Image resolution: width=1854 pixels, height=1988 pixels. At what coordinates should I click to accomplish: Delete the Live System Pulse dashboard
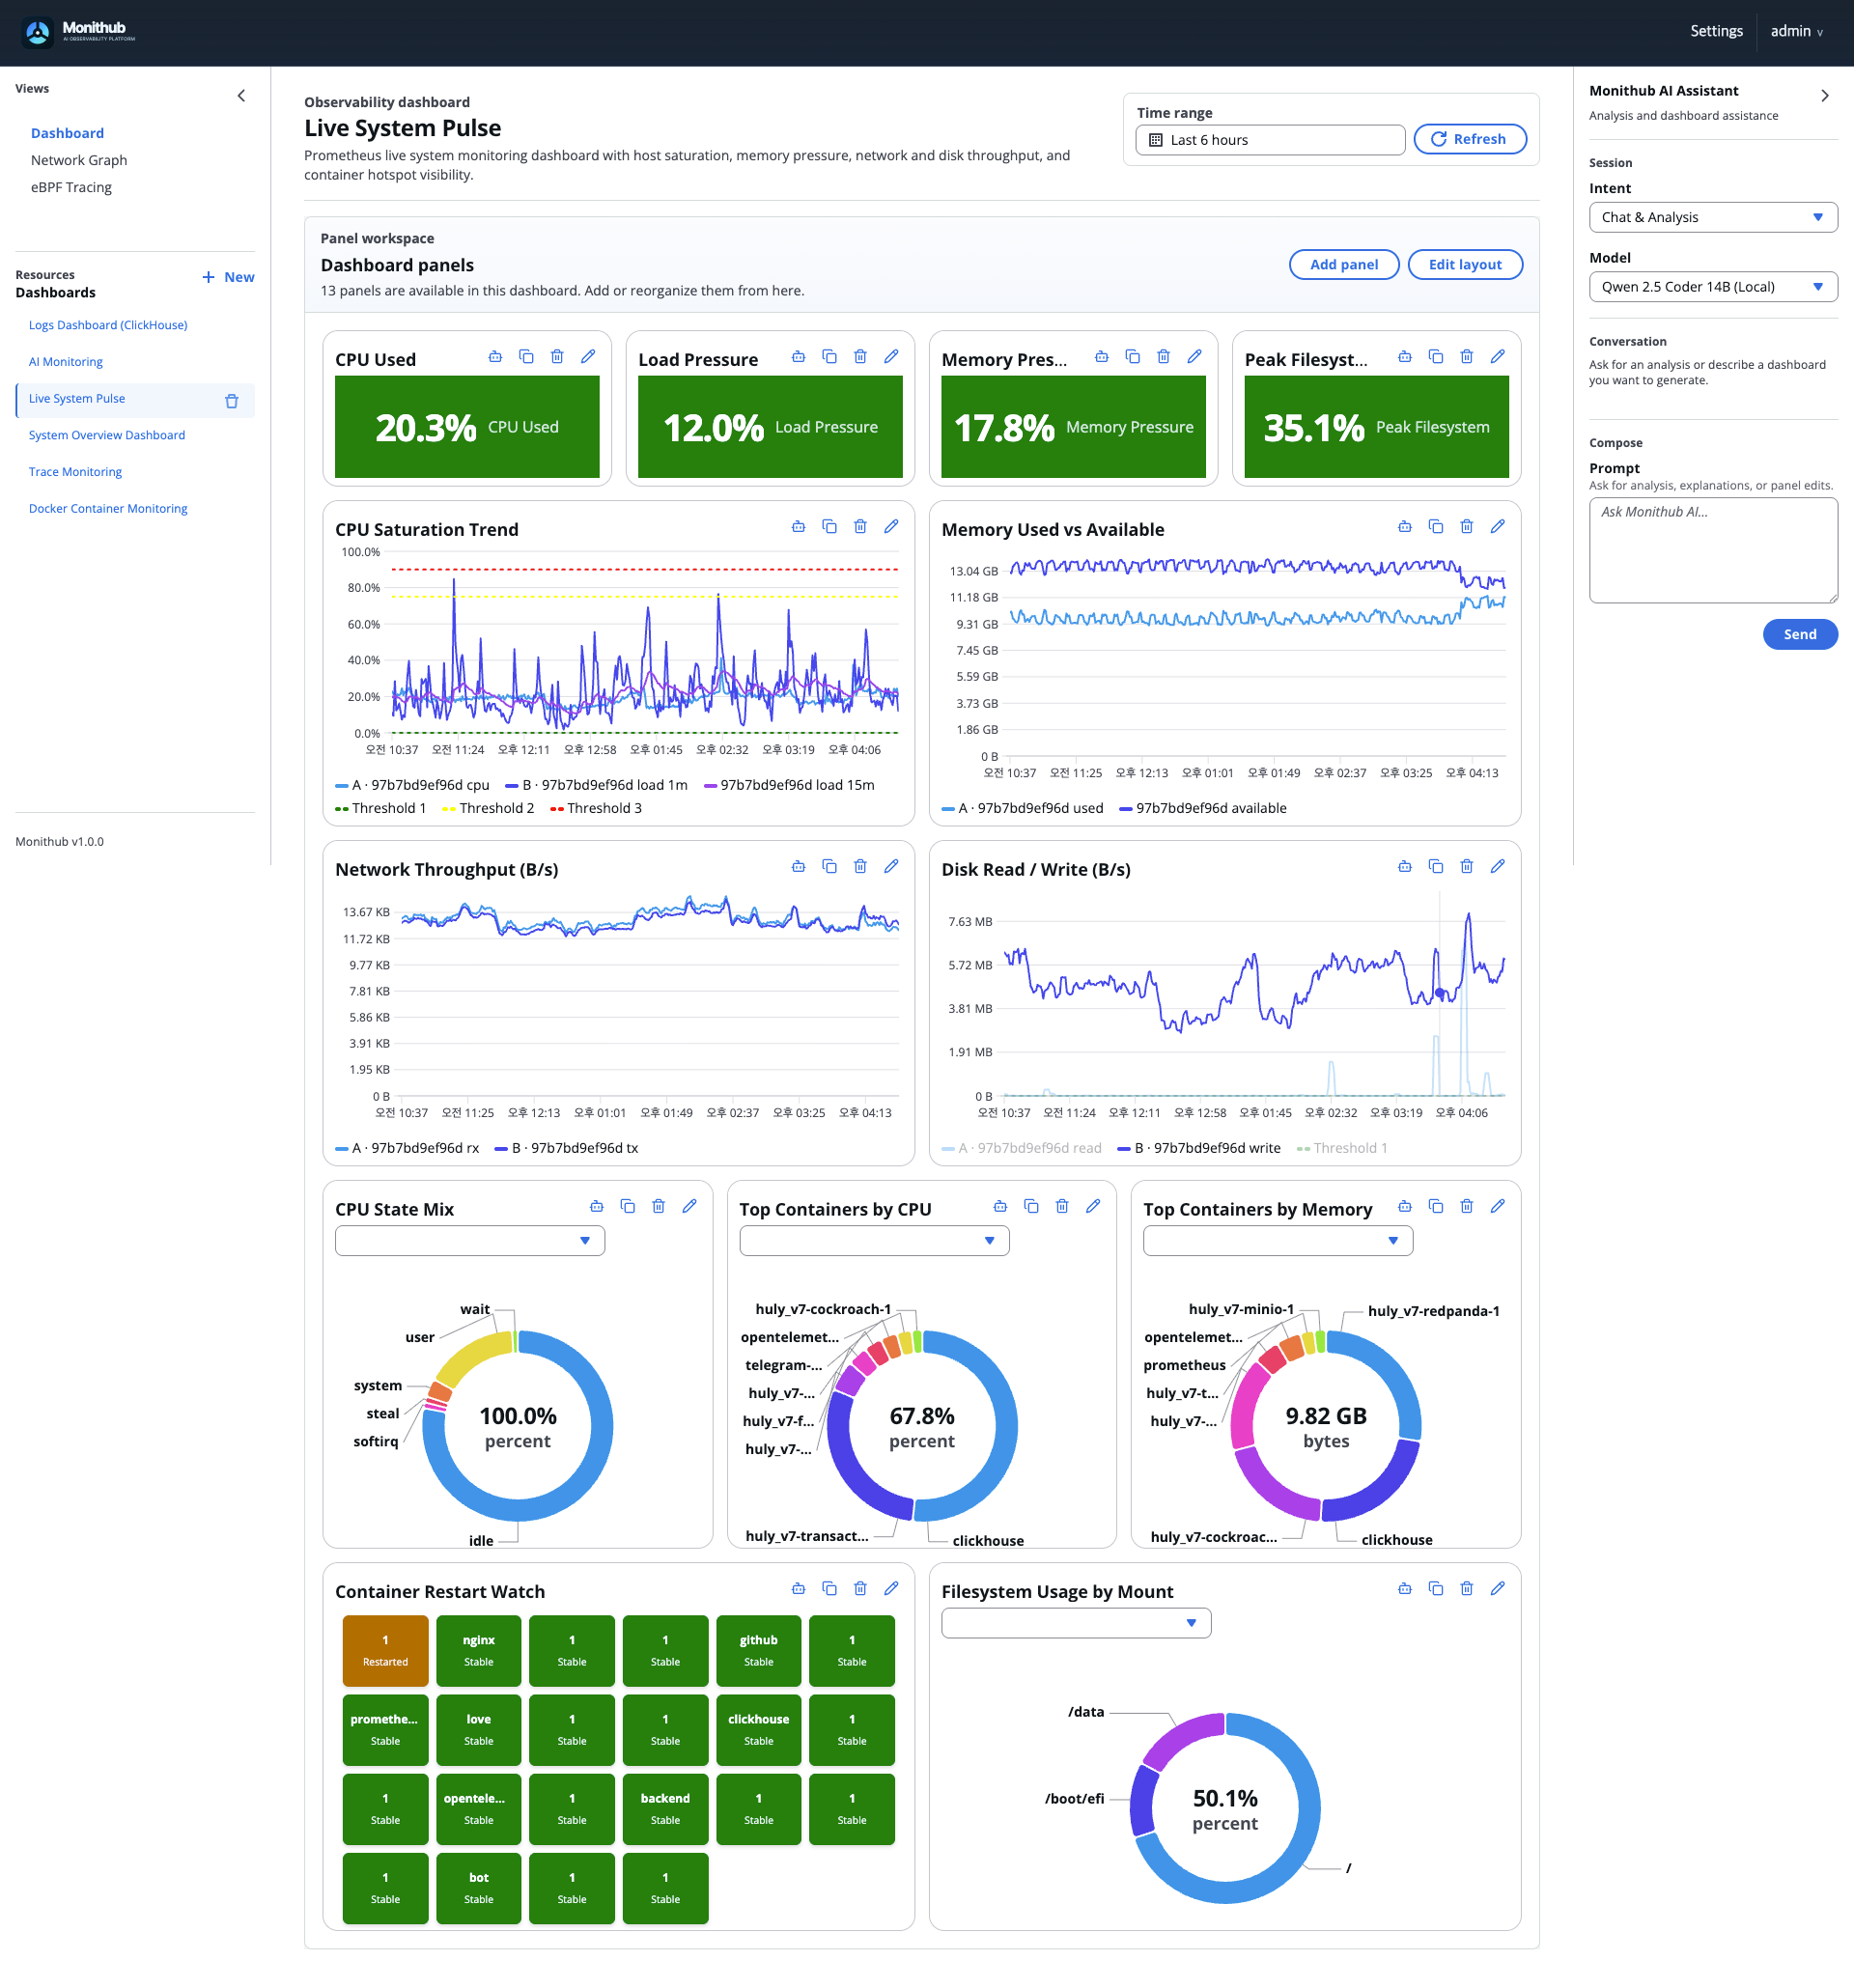(232, 400)
